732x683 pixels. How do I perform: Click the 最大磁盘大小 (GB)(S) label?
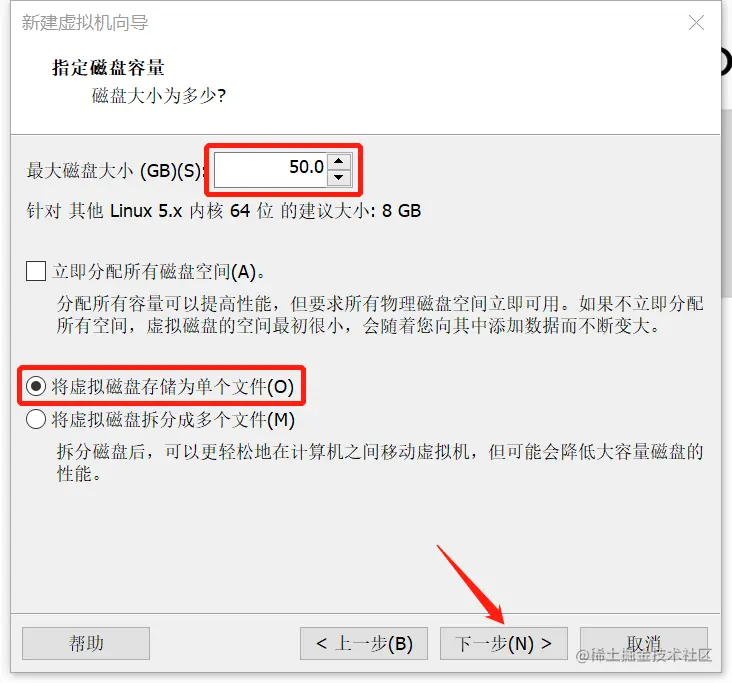tap(115, 170)
